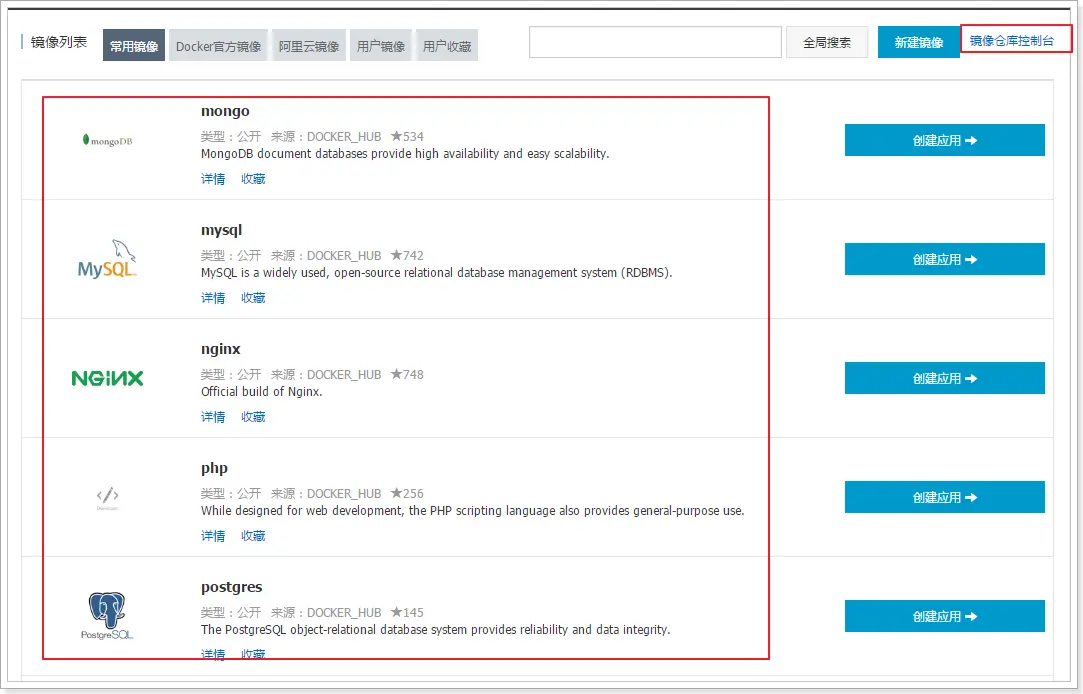Click the ★256 star rating of php
The height and width of the screenshot is (694, 1083).
[407, 493]
